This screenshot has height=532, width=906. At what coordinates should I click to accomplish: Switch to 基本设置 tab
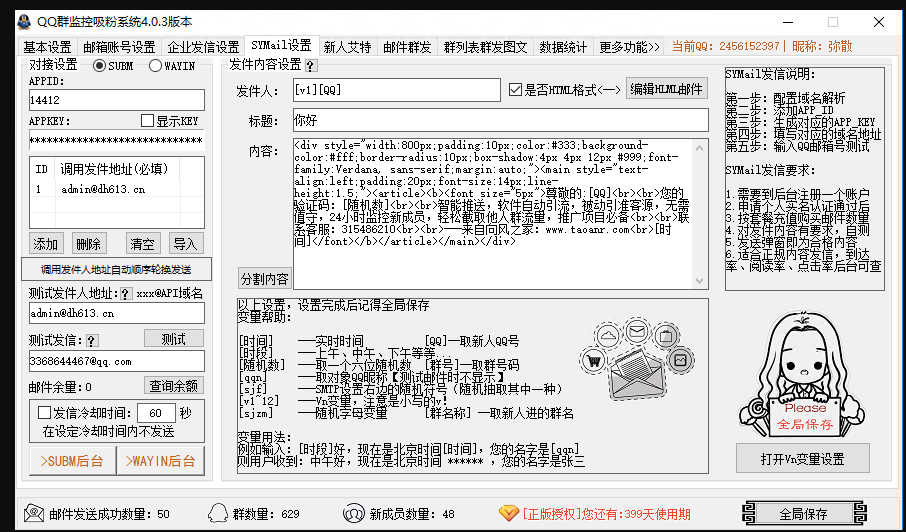[47, 47]
